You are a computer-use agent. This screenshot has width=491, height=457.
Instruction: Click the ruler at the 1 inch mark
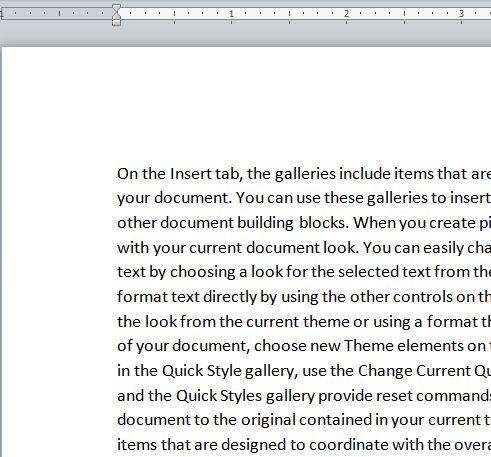tap(231, 14)
